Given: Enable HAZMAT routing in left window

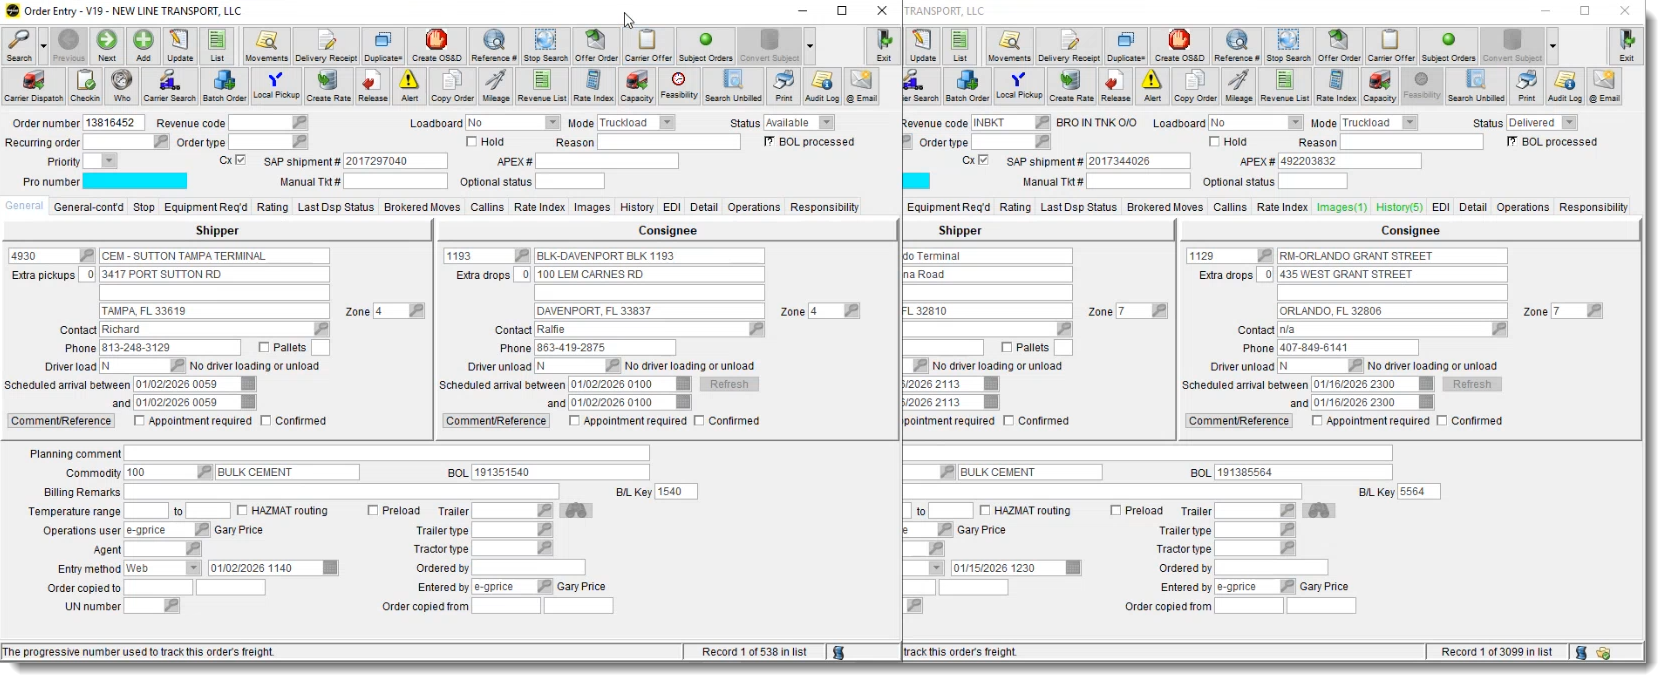Looking at the screenshot, I should coord(242,510).
